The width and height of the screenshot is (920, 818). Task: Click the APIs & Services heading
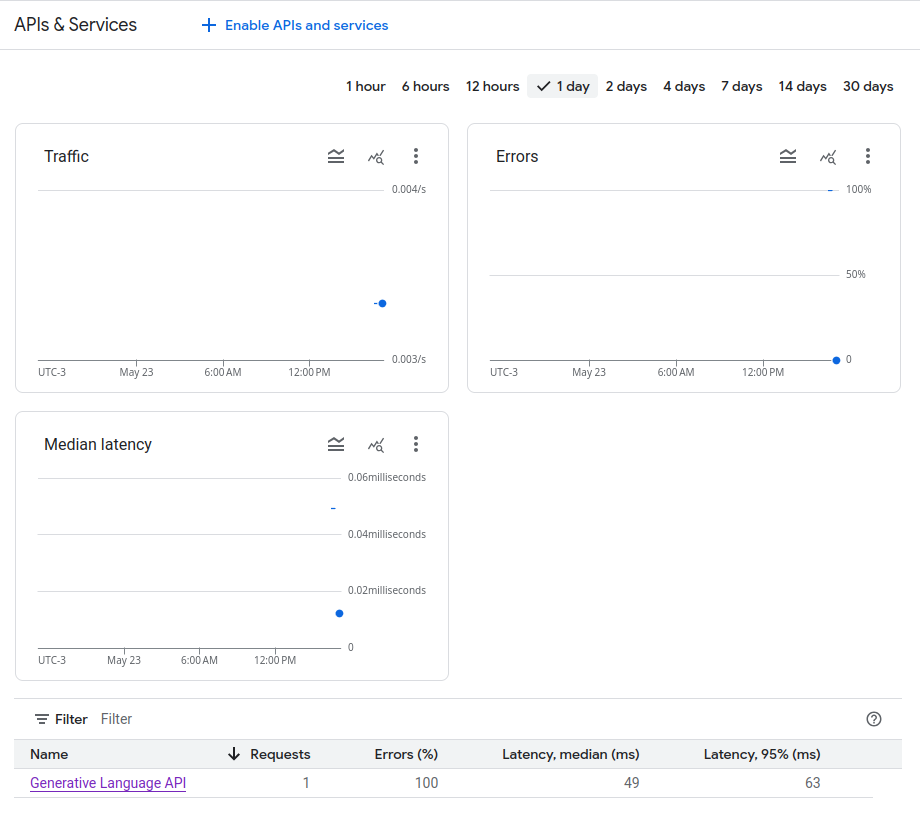click(x=75, y=25)
